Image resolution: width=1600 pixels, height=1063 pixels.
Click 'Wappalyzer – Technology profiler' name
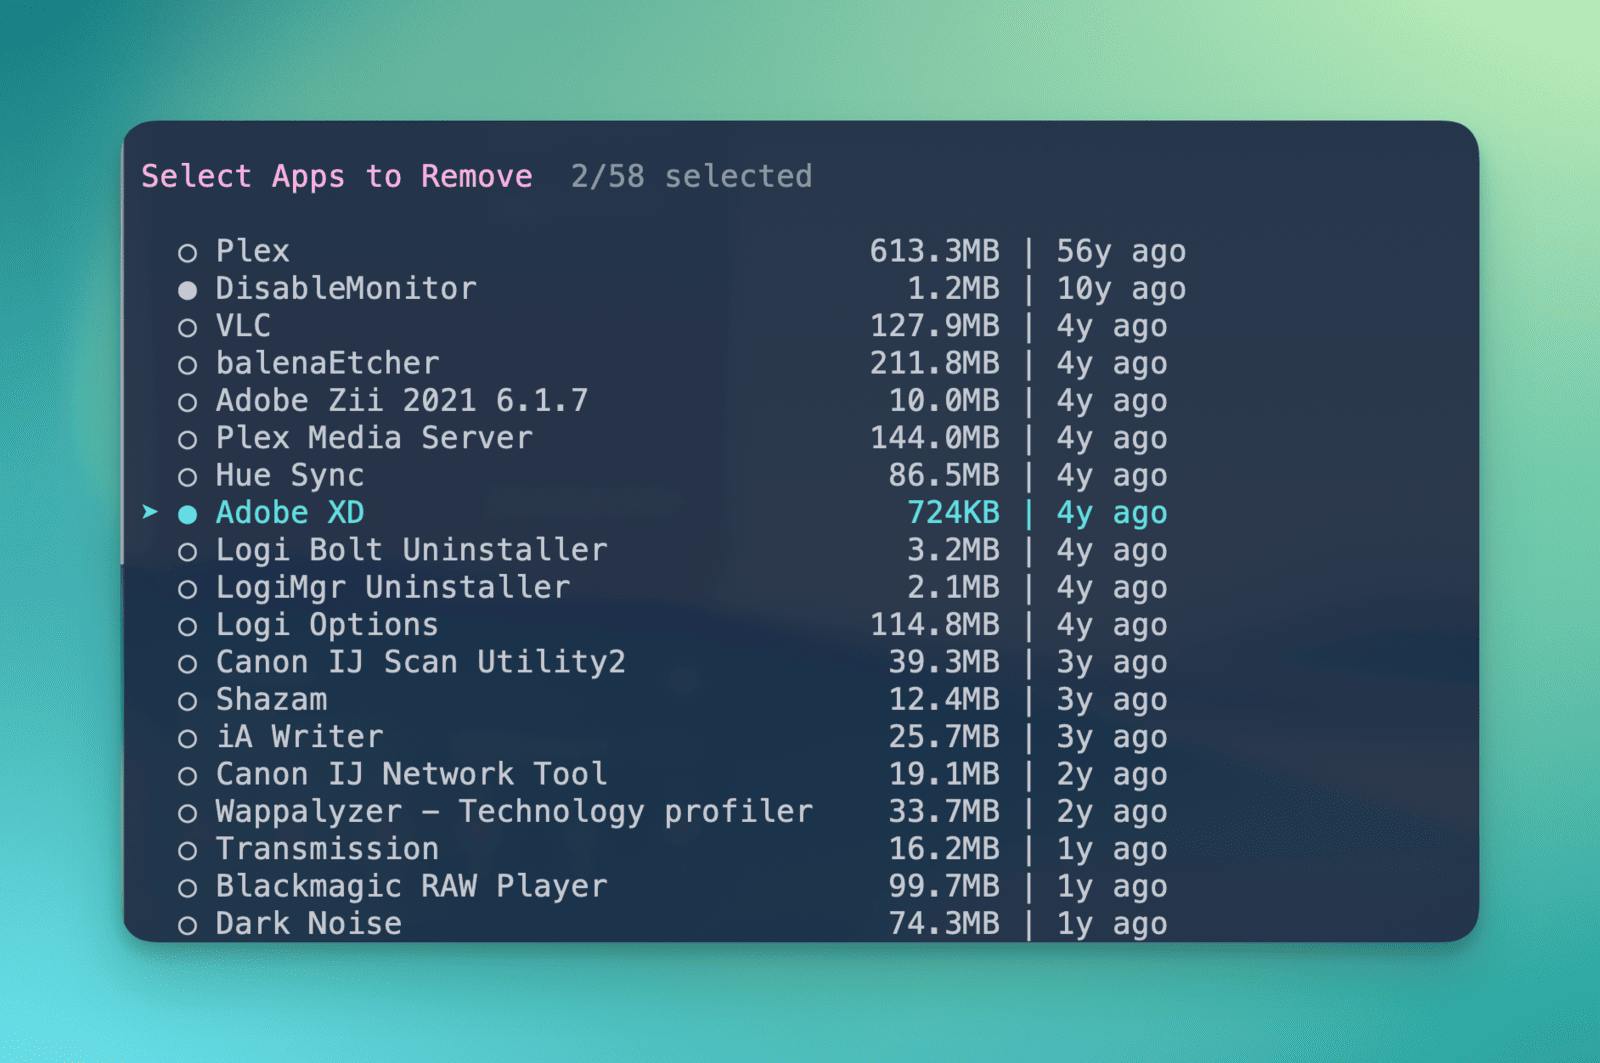pyautogui.click(x=514, y=811)
